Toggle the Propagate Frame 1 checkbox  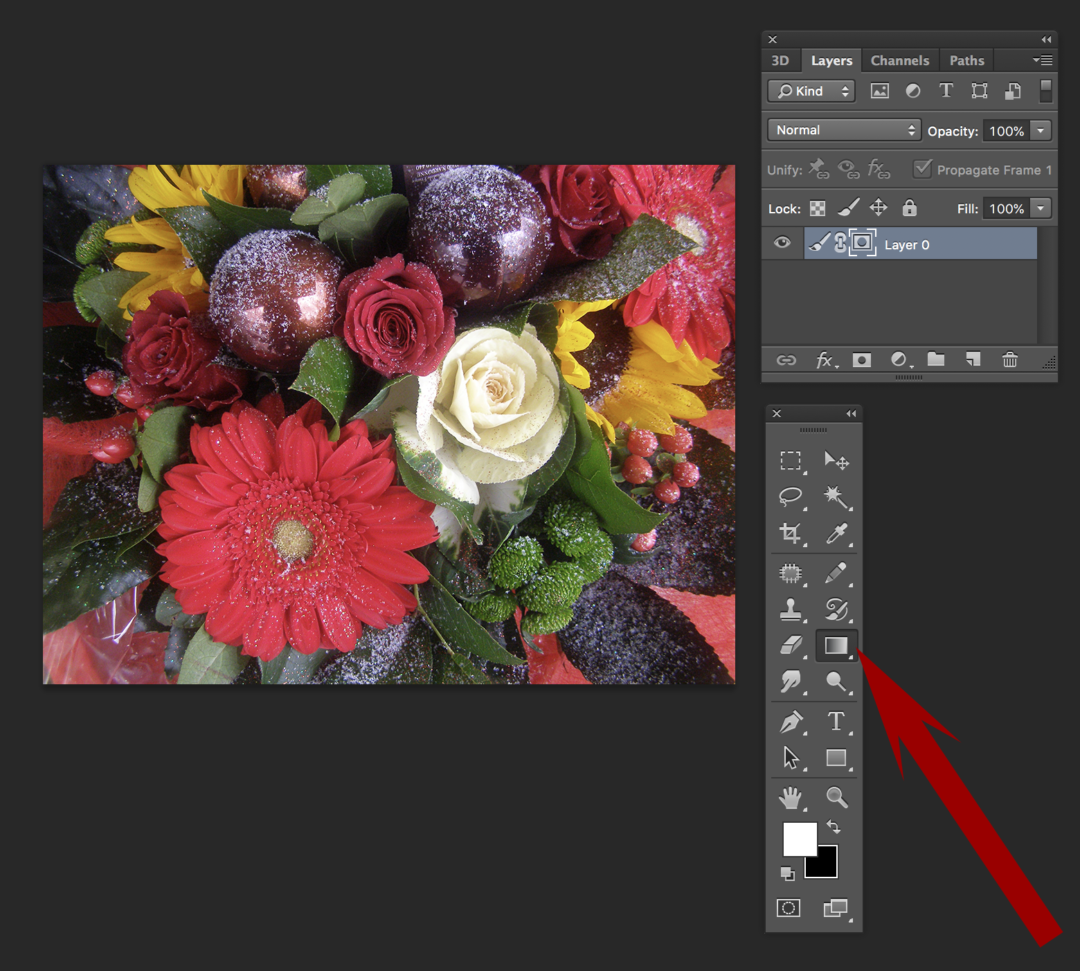[x=922, y=169]
